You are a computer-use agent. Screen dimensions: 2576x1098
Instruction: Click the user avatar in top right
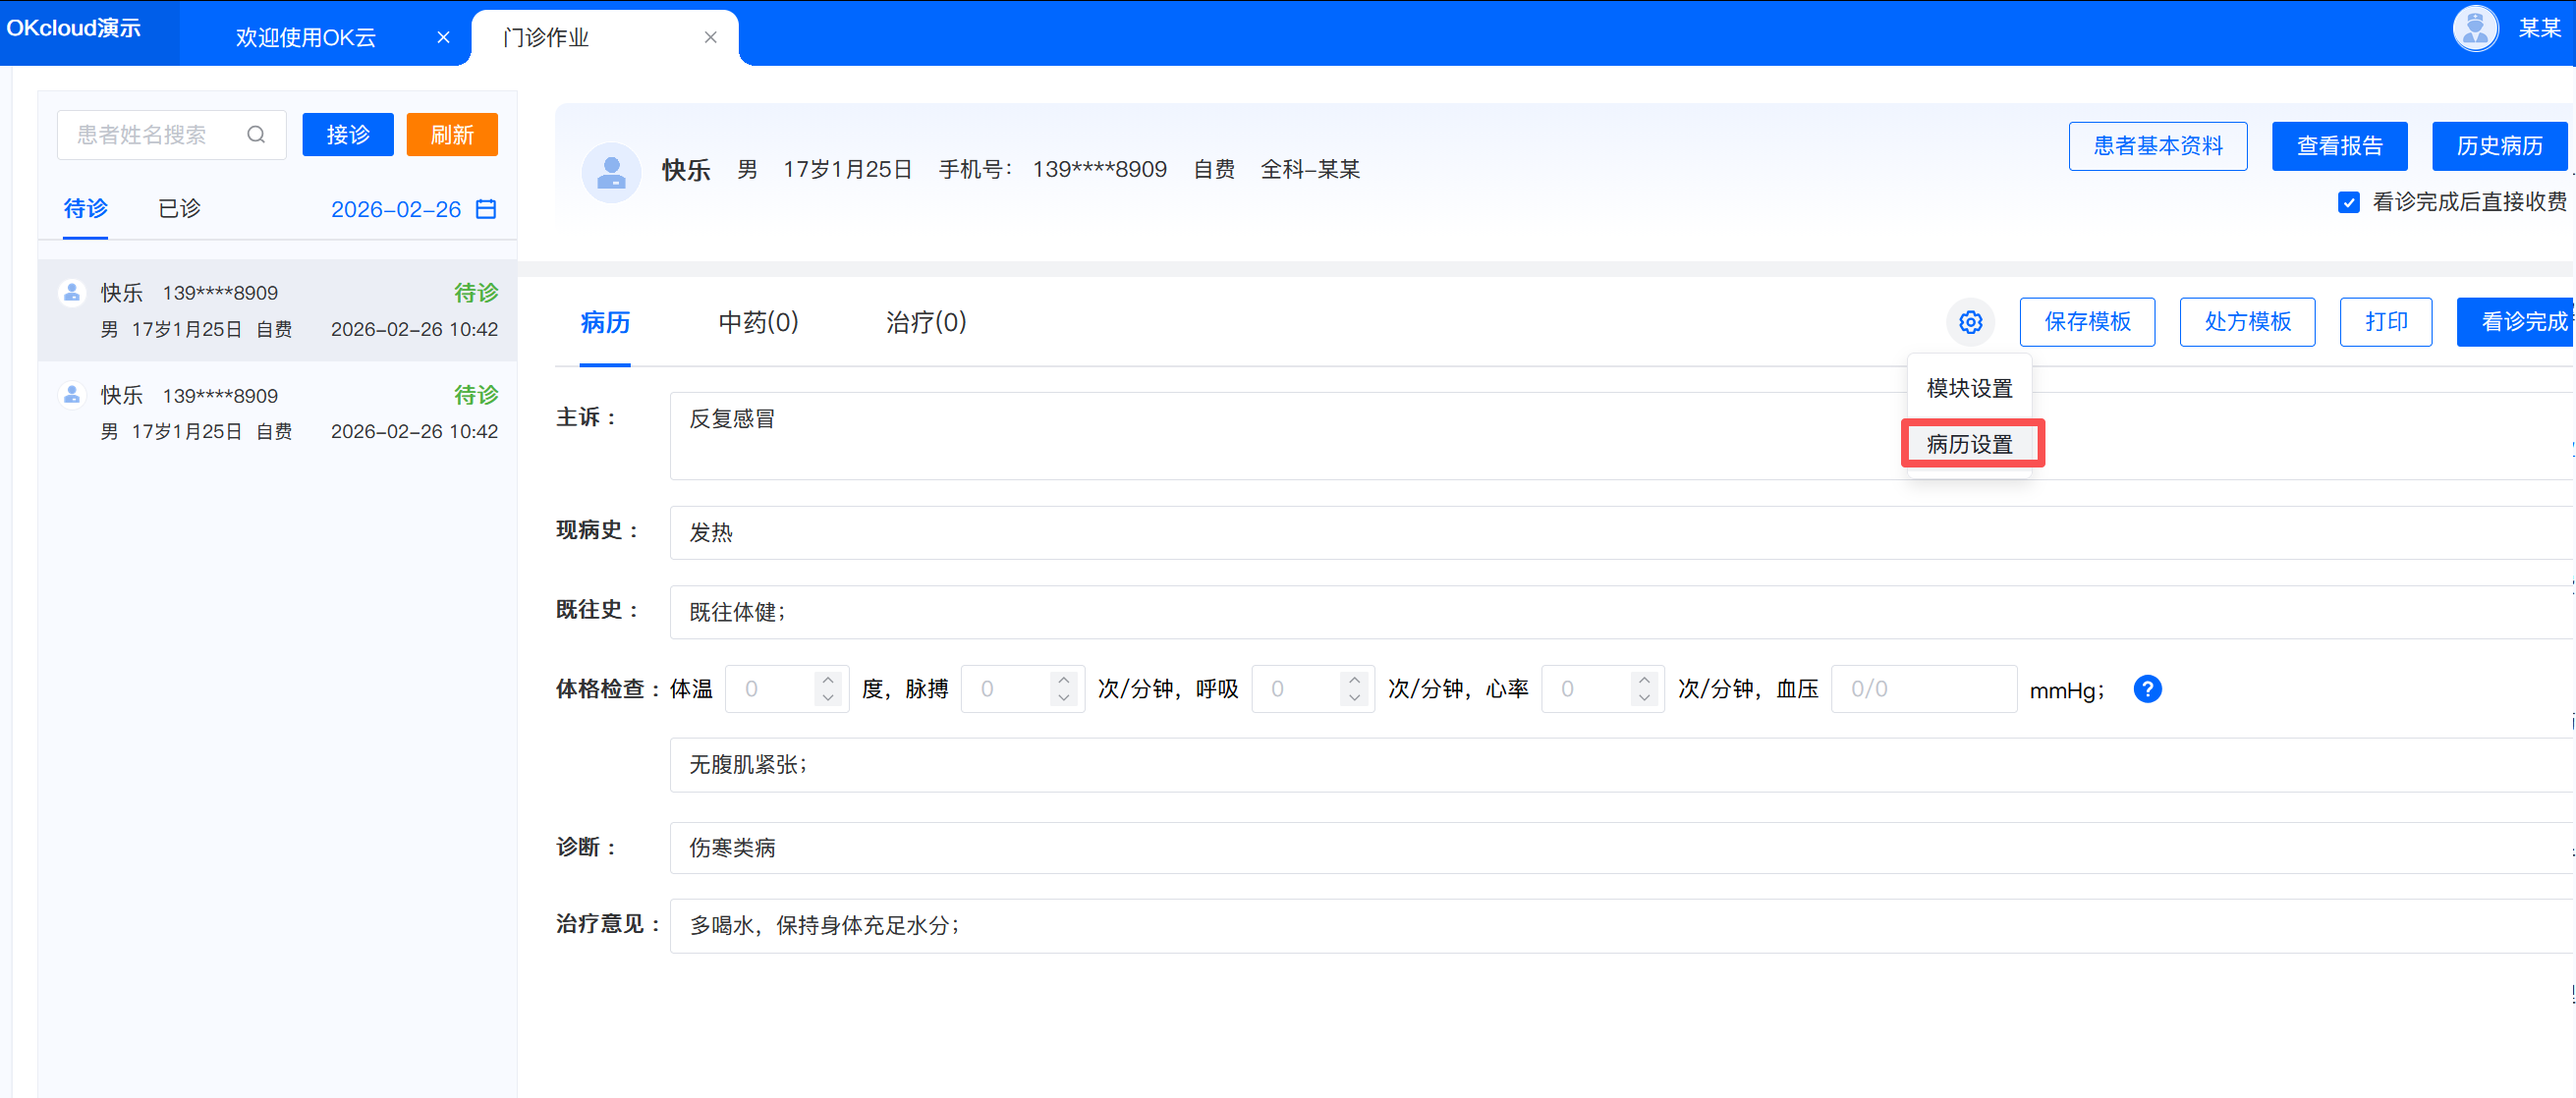2474,28
